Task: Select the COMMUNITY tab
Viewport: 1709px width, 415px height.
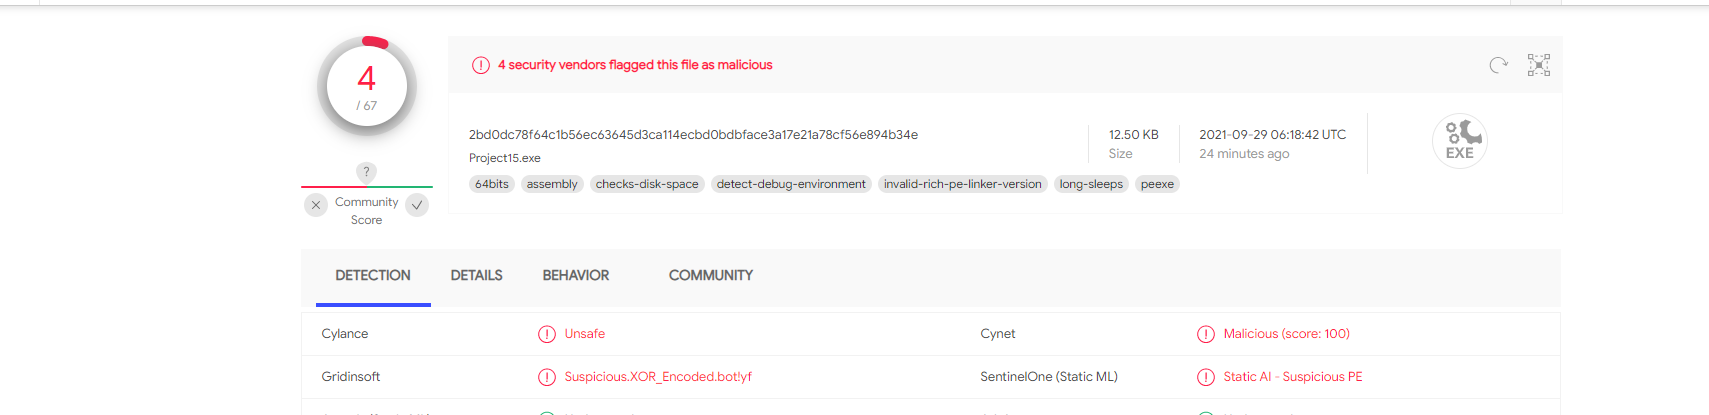Action: (x=710, y=275)
